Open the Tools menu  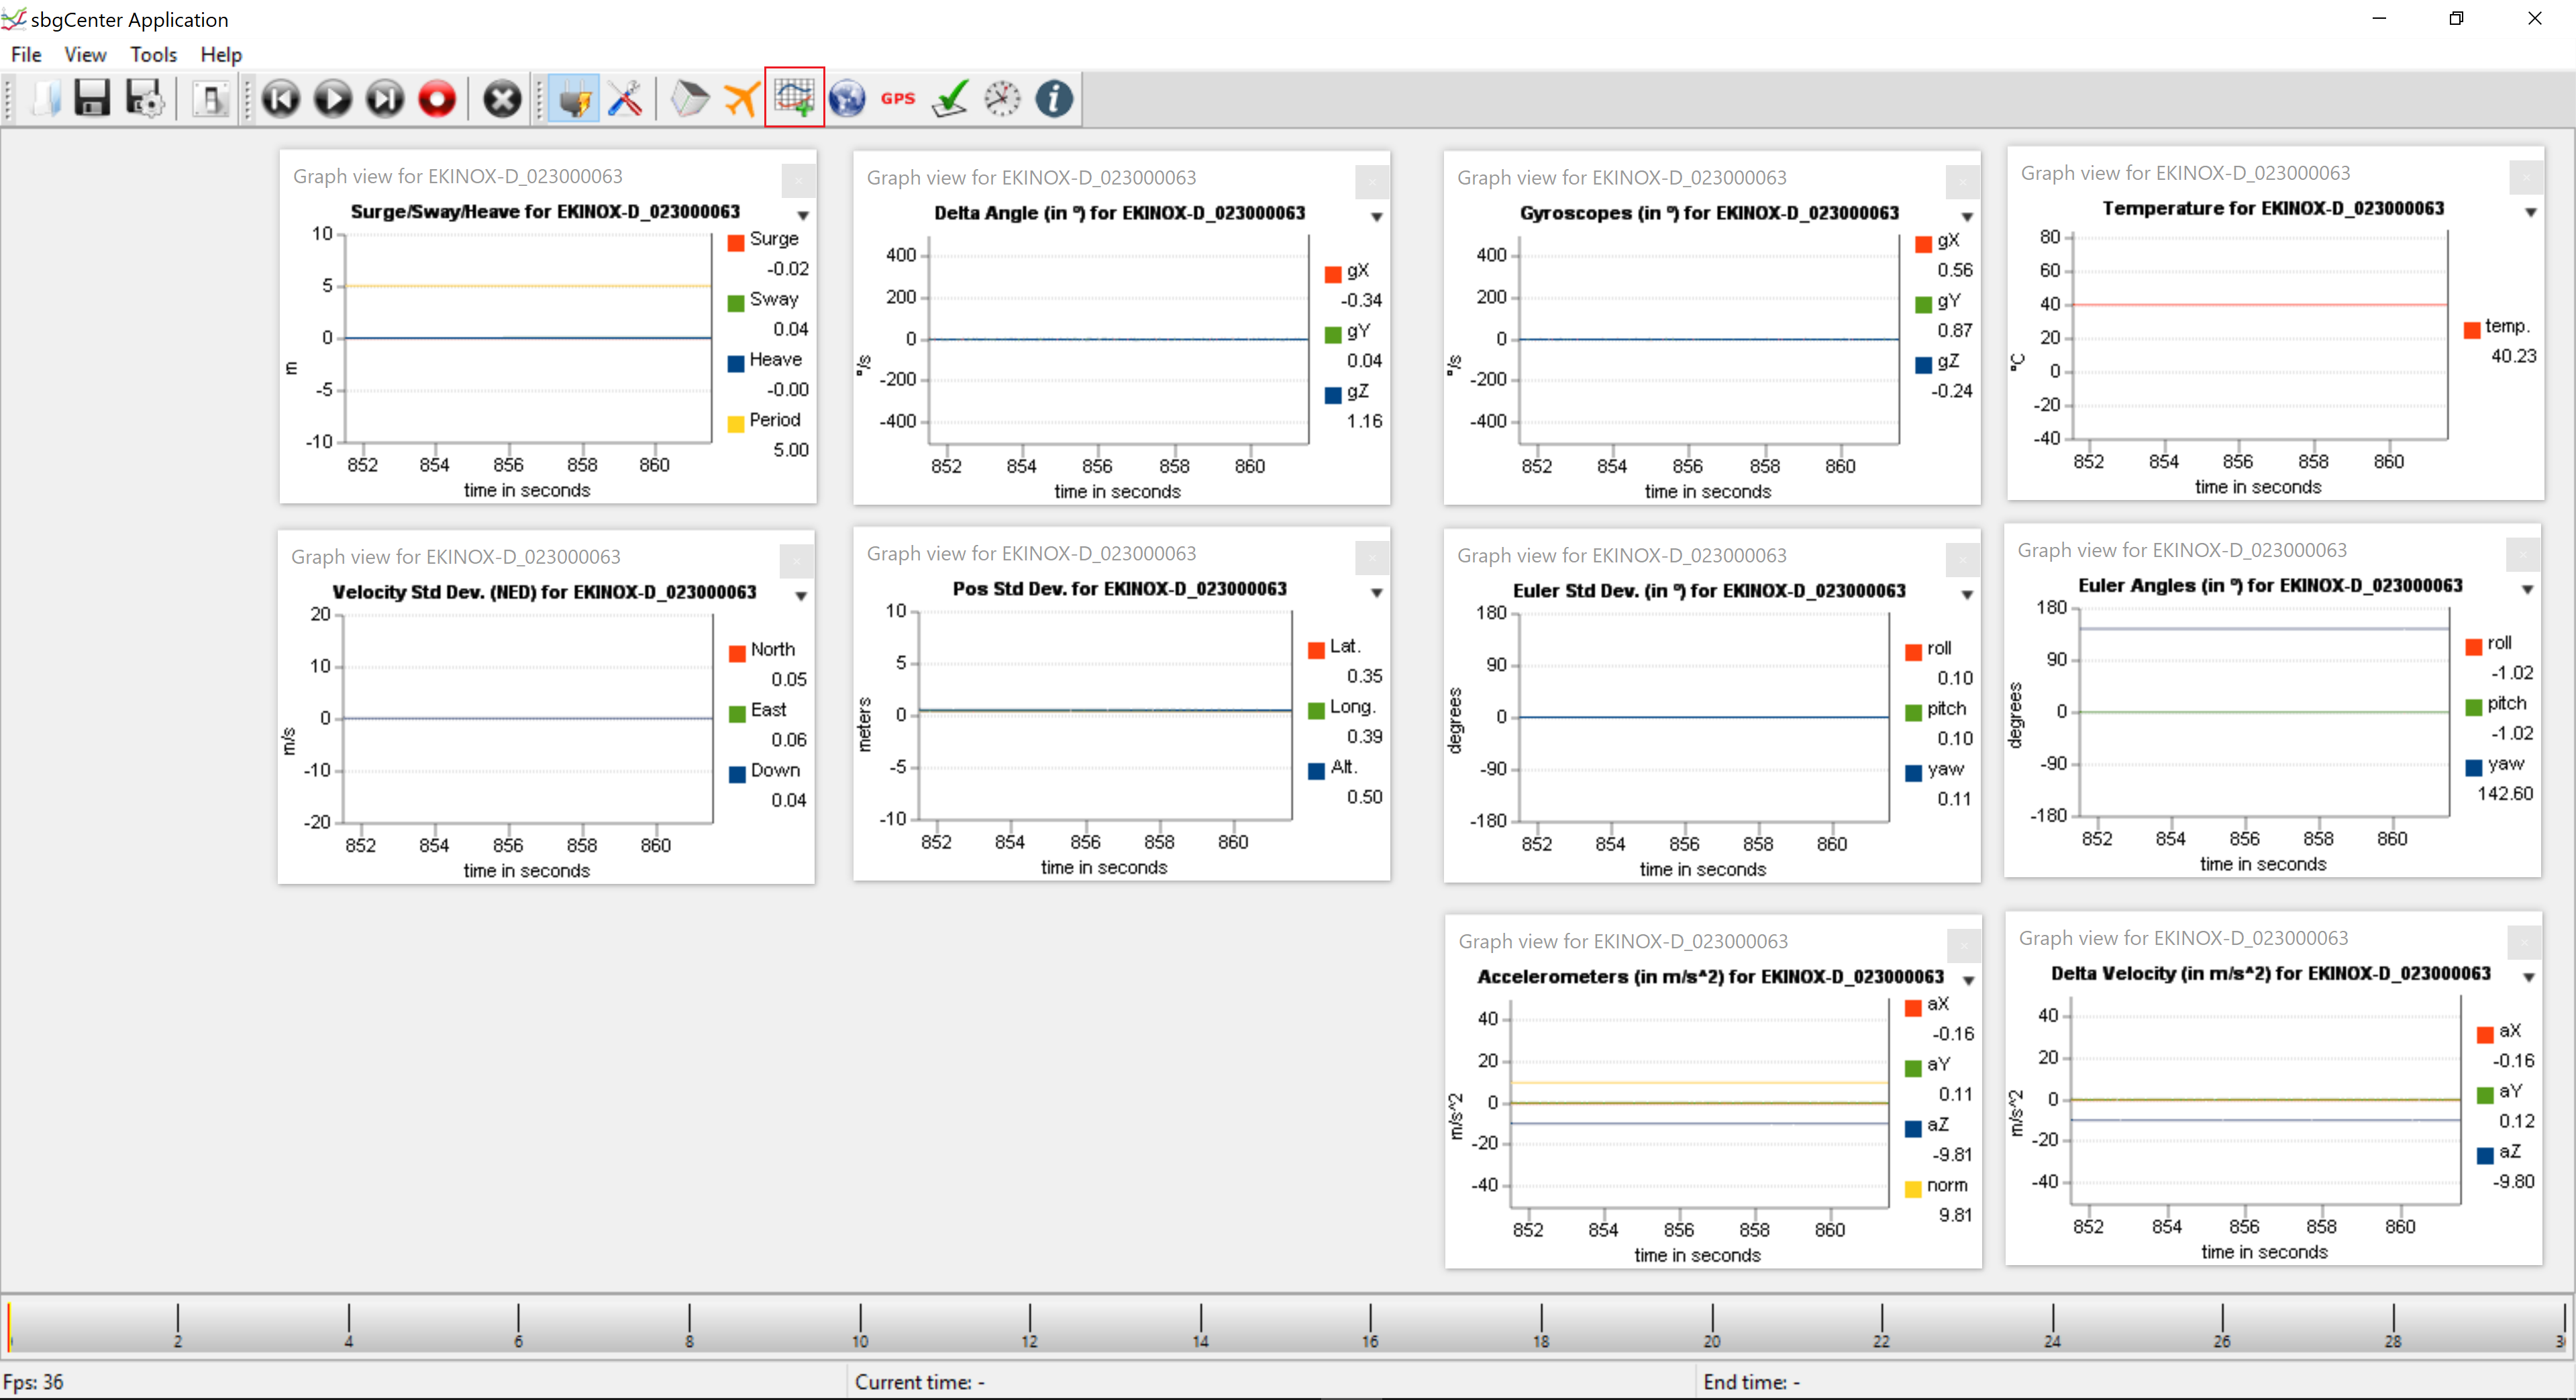coord(153,54)
